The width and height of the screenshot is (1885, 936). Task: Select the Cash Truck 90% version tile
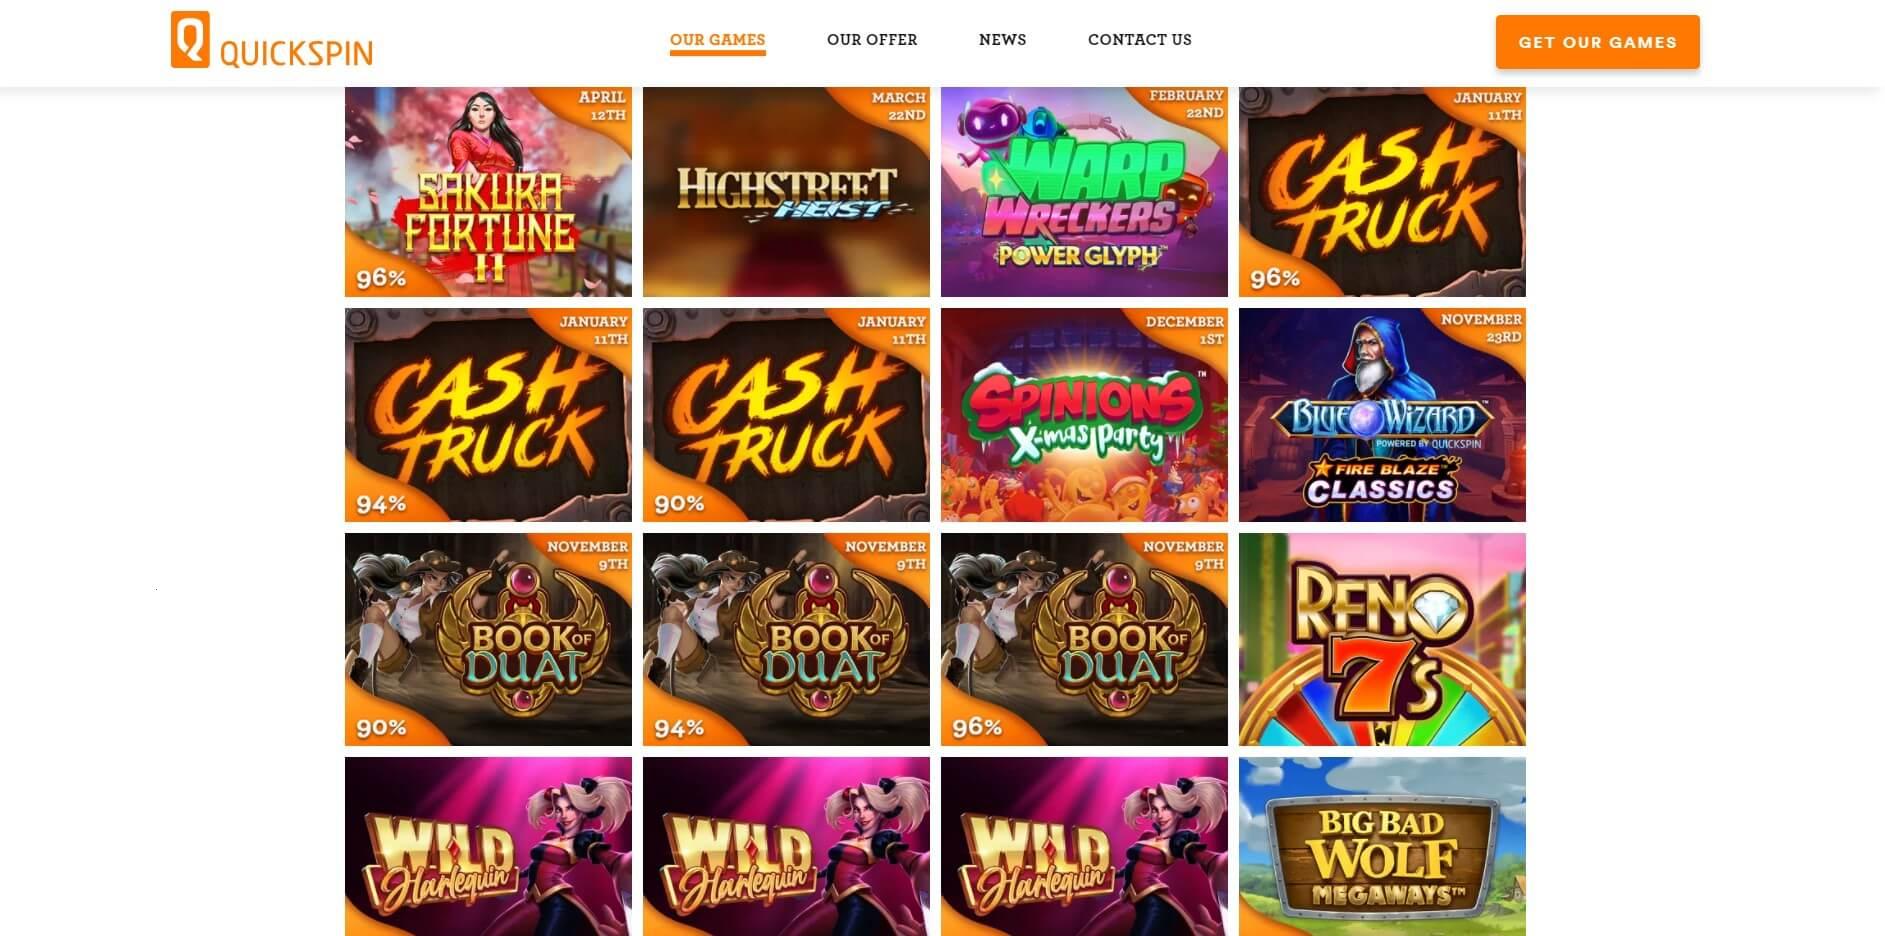coord(786,415)
